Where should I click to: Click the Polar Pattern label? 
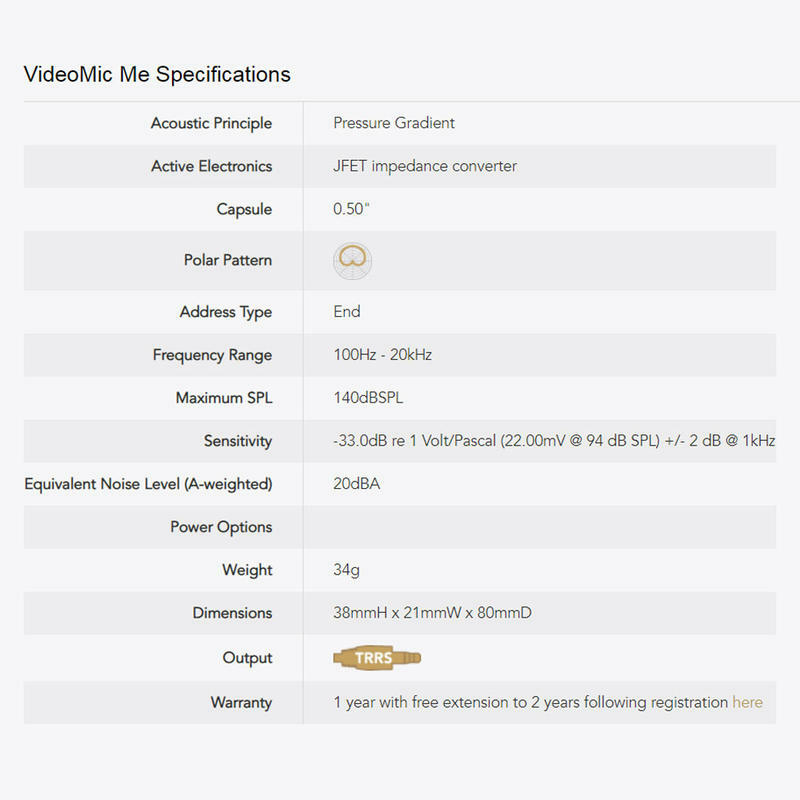(x=227, y=260)
